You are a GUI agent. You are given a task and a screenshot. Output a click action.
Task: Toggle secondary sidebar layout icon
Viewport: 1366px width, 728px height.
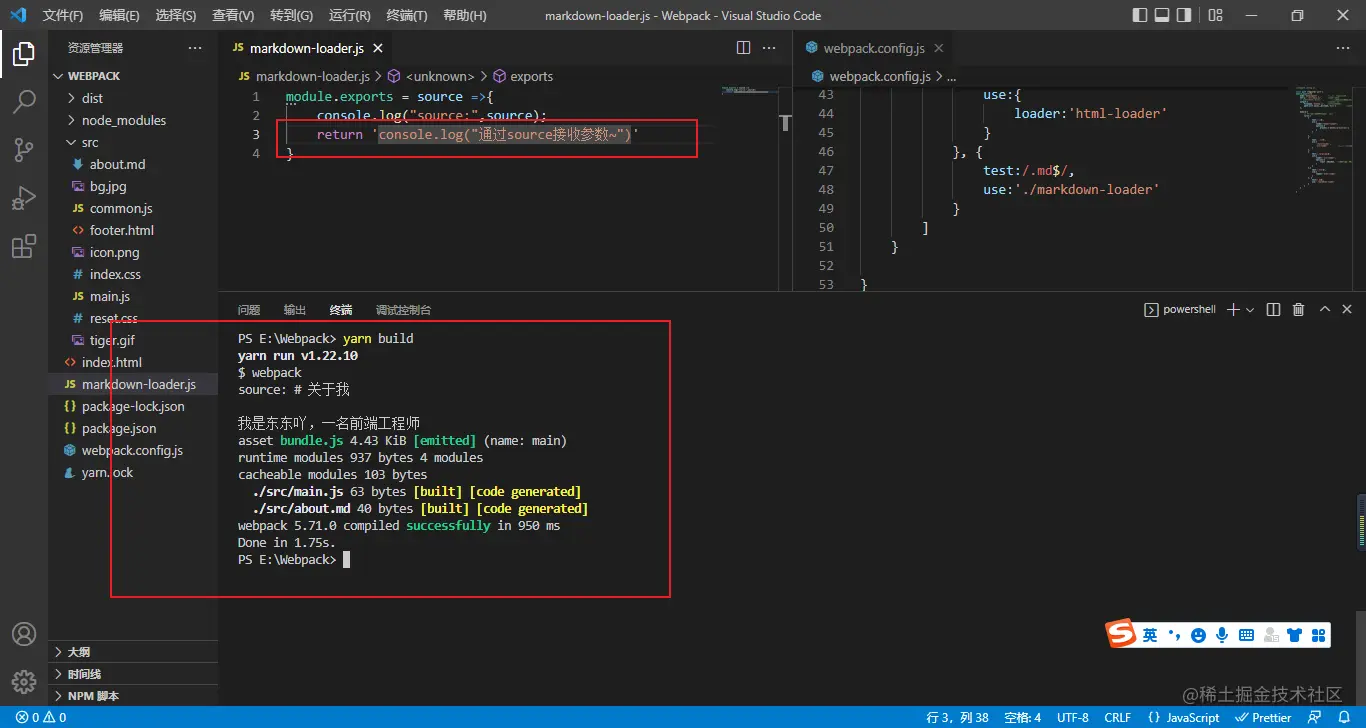[x=1184, y=15]
